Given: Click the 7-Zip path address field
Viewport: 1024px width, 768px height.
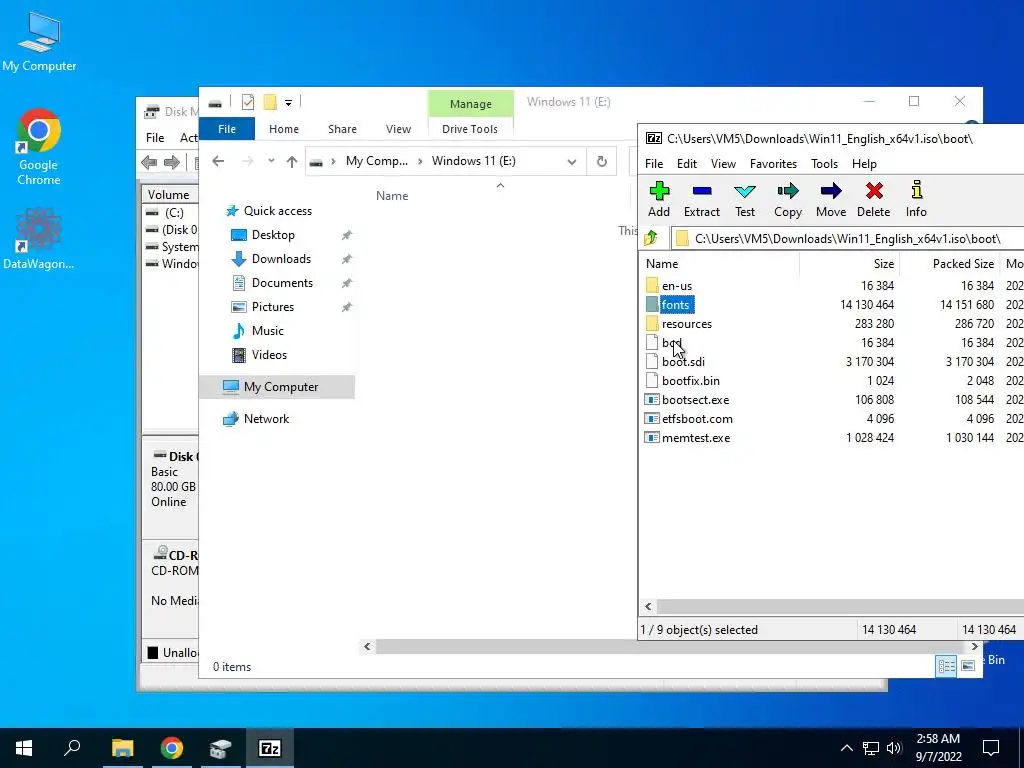Looking at the screenshot, I should tap(848, 238).
